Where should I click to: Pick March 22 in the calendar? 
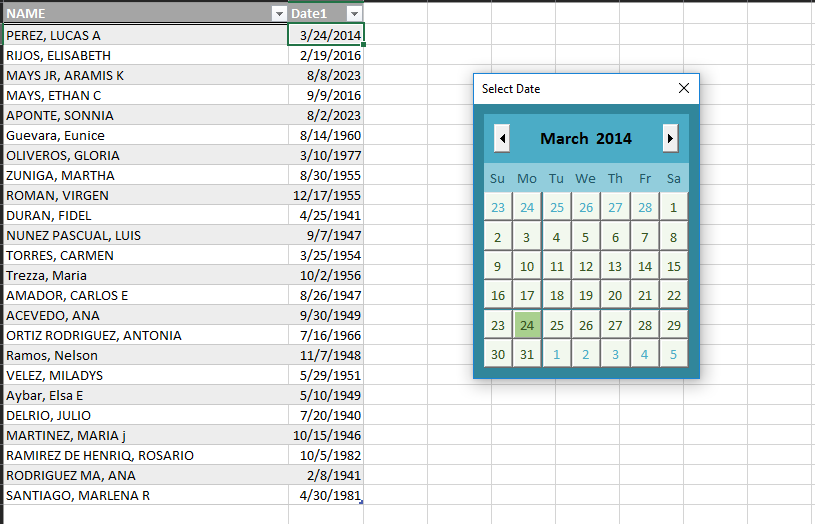pyautogui.click(x=674, y=295)
